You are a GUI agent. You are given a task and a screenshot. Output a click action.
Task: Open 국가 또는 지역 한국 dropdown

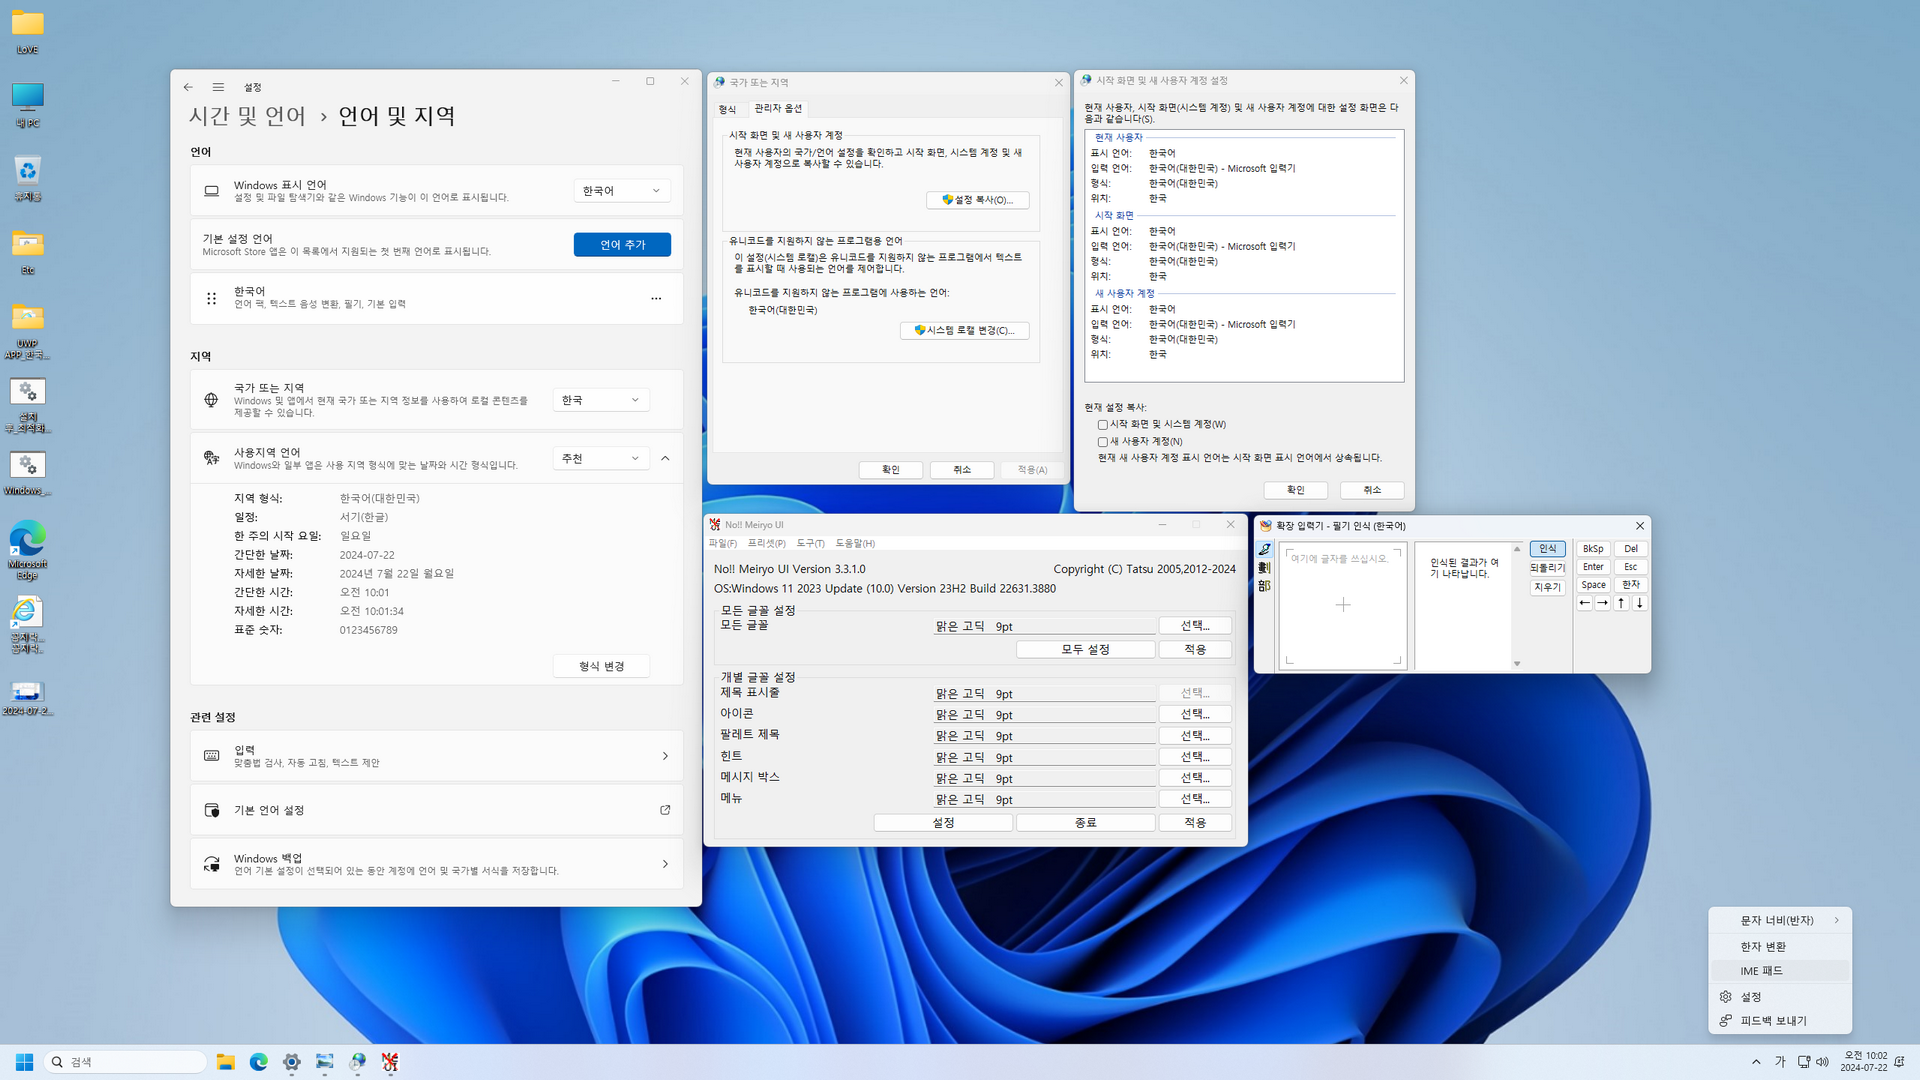click(600, 400)
